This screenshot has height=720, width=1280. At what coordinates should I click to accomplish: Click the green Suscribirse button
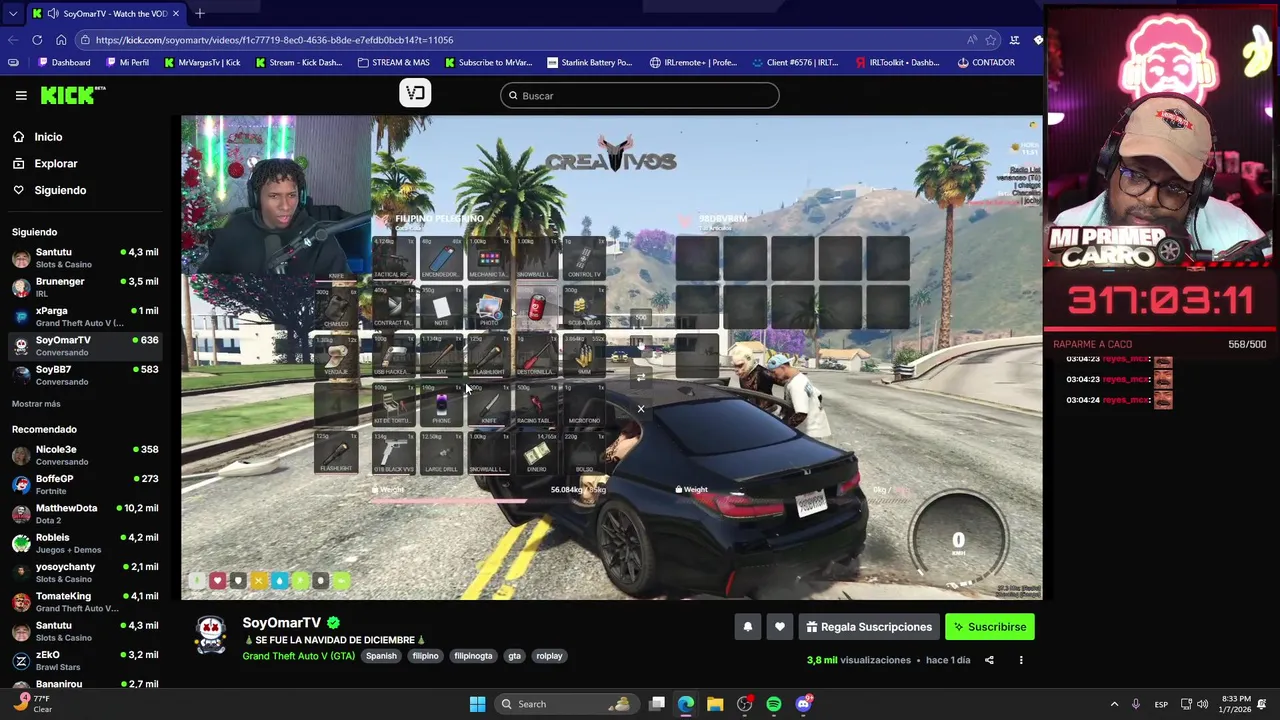pos(990,627)
